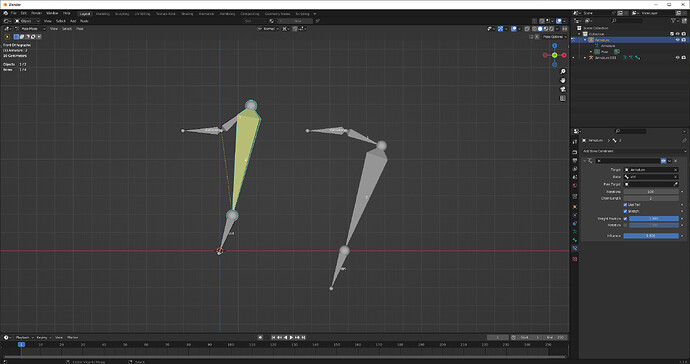690x364 pixels.
Task: Hide Collection via its eye icon
Action: [678, 34]
